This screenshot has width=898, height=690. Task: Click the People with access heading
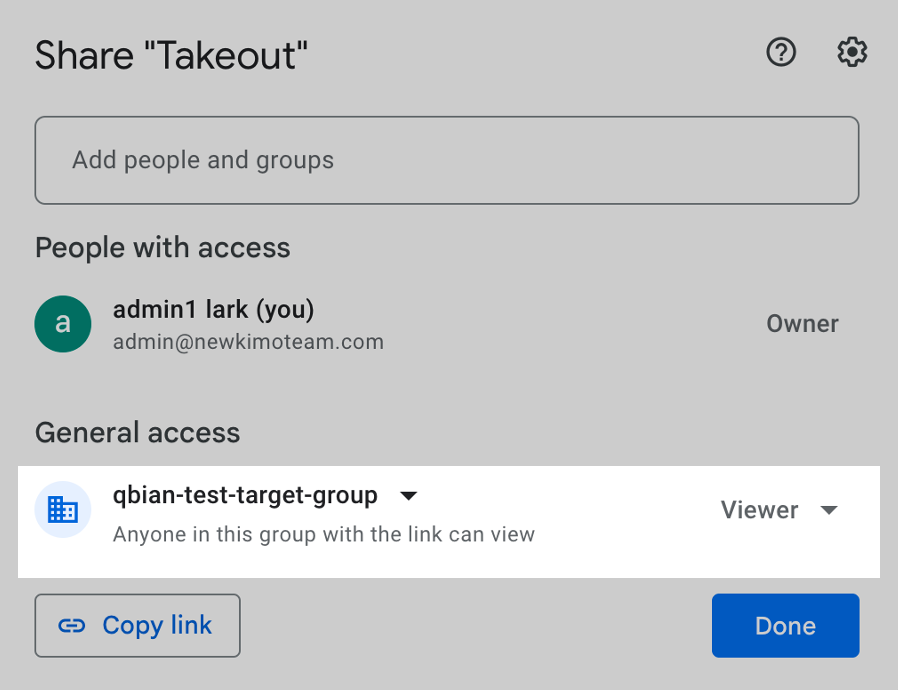click(x=162, y=248)
